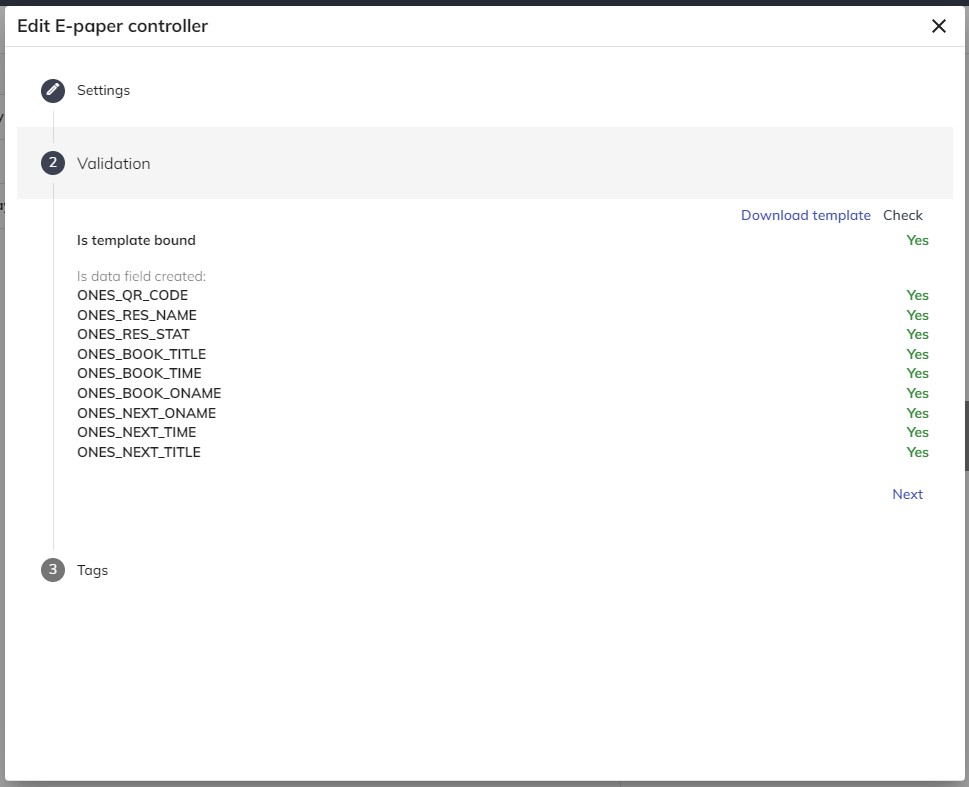The image size is (969, 787).
Task: Select the Validation step header
Action: 114,163
